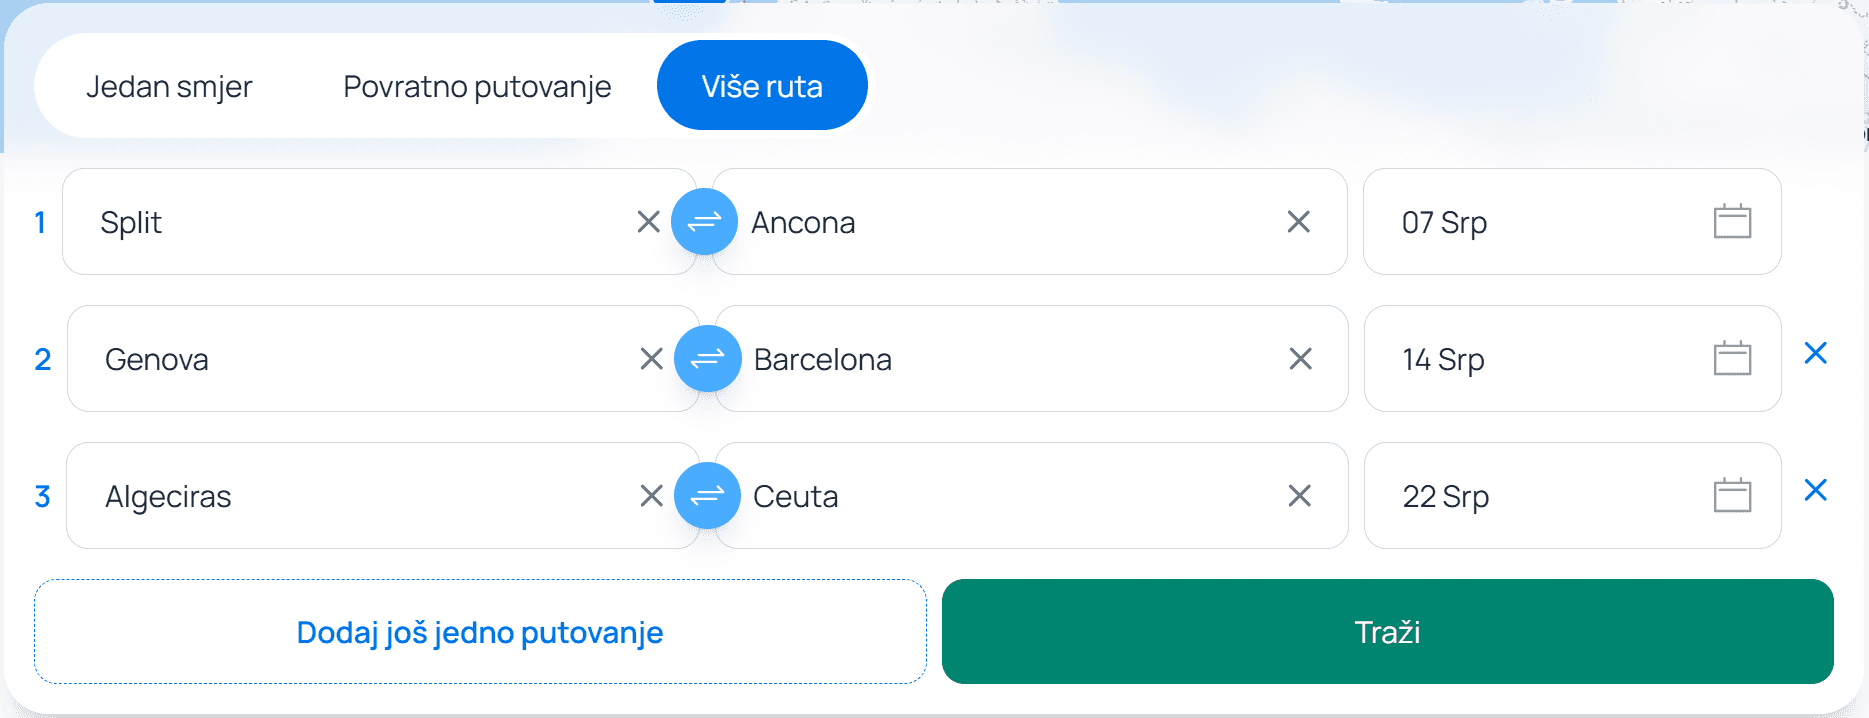Clear the Barcelona destination field

[x=1300, y=359]
